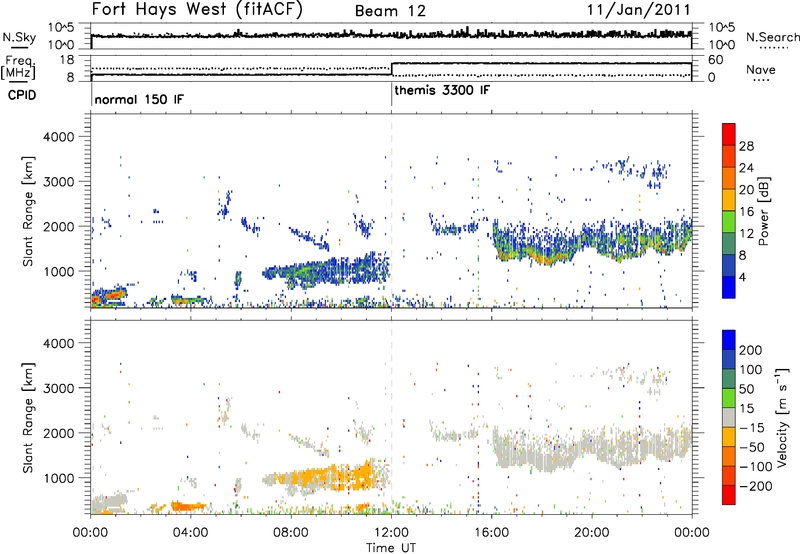Click the yellow-orange 16–20 dB swatch in Power colorbar
800x554 pixels.
pos(729,200)
